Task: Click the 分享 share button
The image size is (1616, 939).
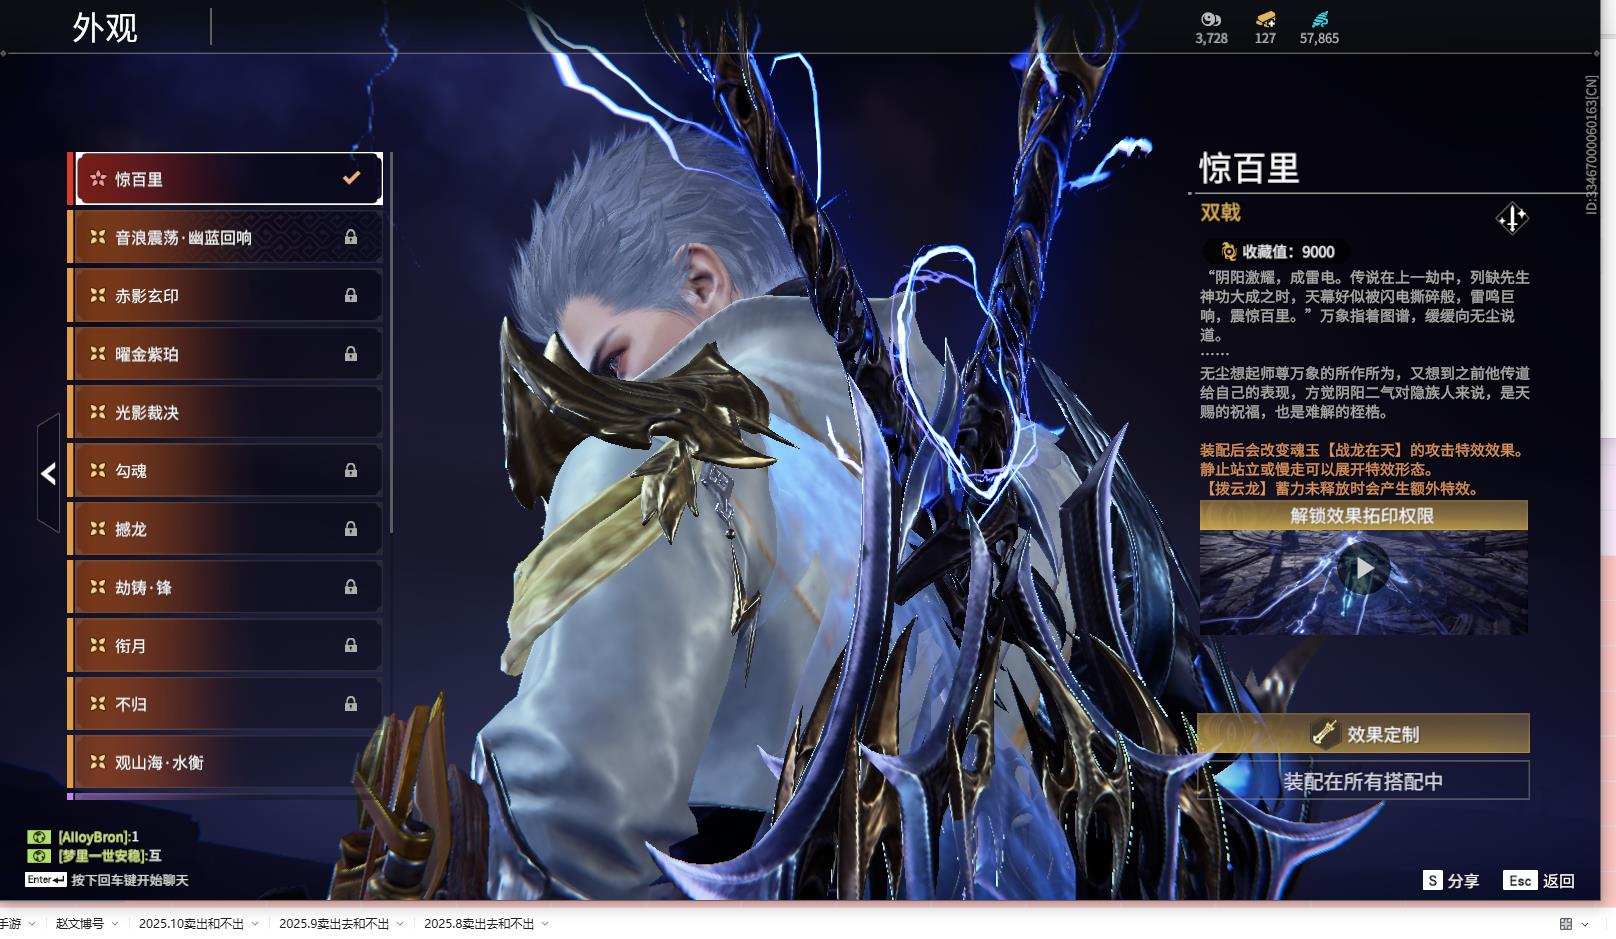Action: tap(1451, 880)
